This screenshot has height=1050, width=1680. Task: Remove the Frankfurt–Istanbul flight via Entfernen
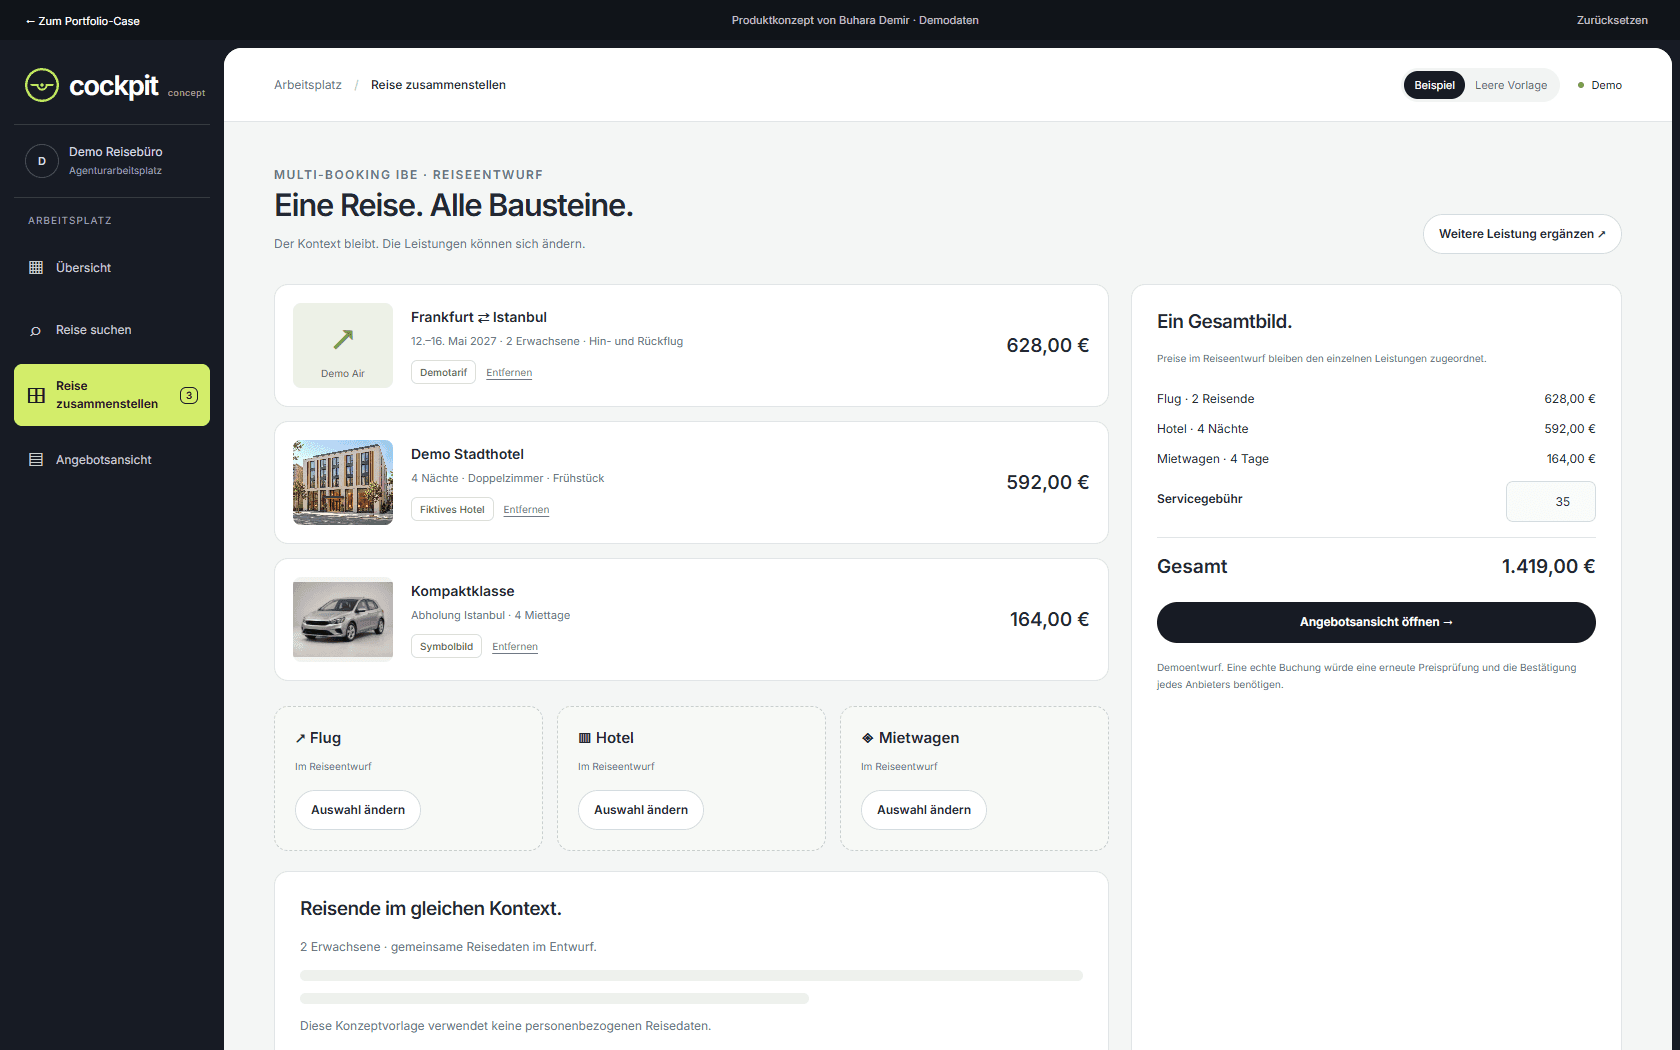pos(509,373)
